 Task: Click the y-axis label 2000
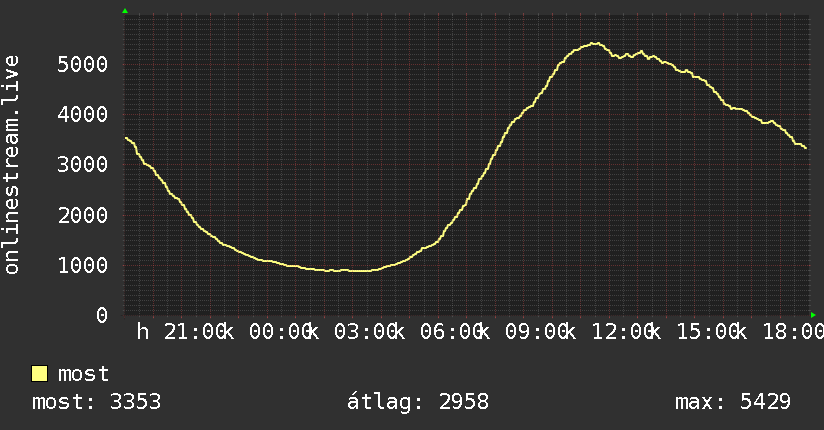(x=83, y=215)
